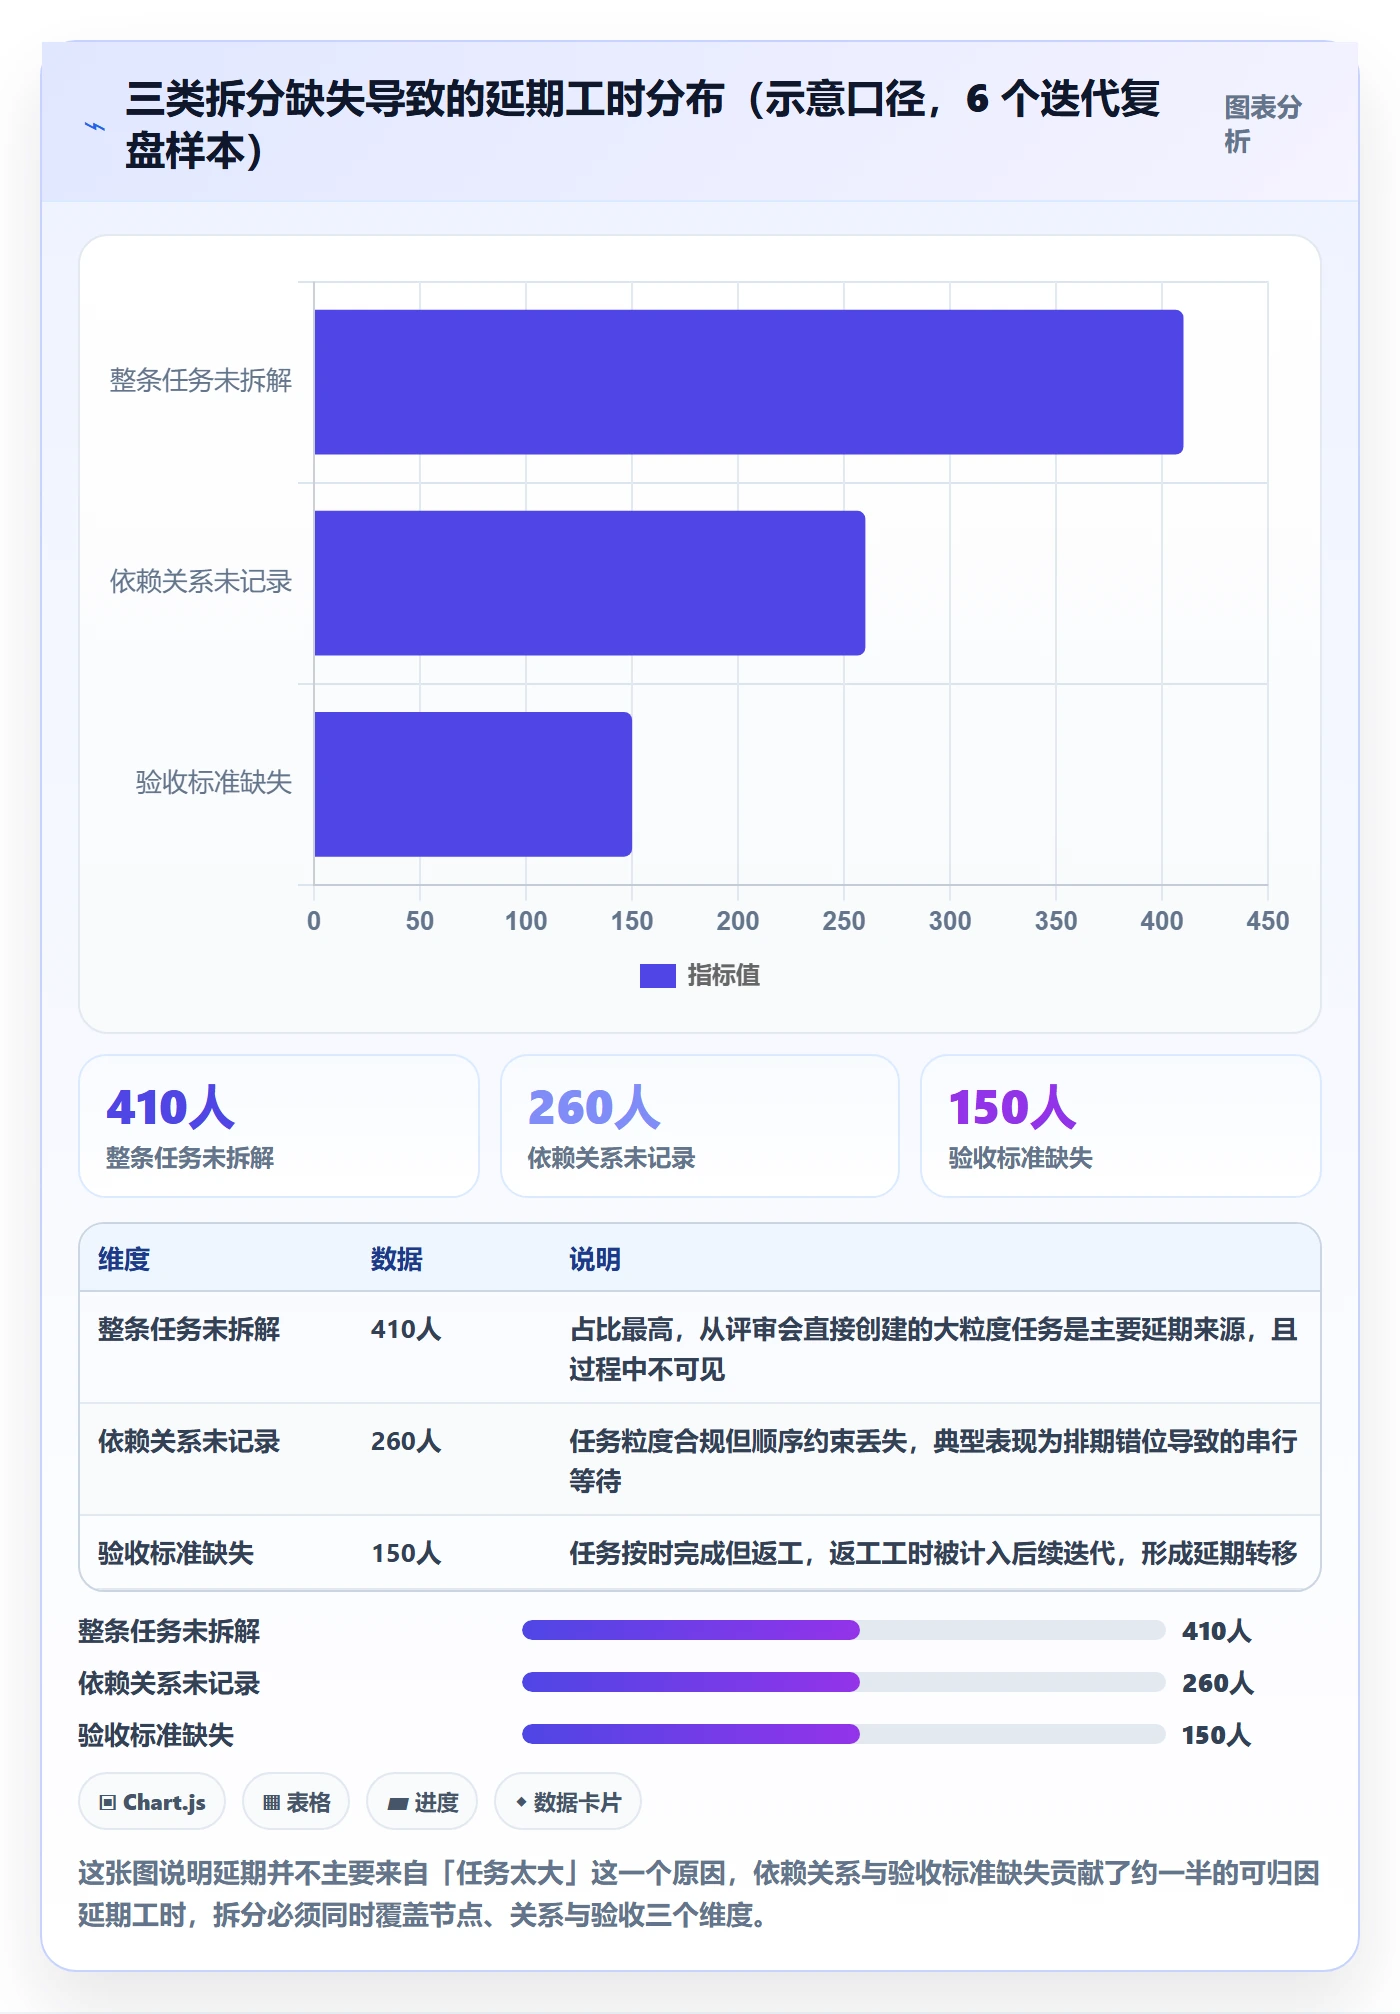The width and height of the screenshot is (1400, 2014).
Task: Toggle the 指标值 legend color swatch
Action: tap(657, 975)
